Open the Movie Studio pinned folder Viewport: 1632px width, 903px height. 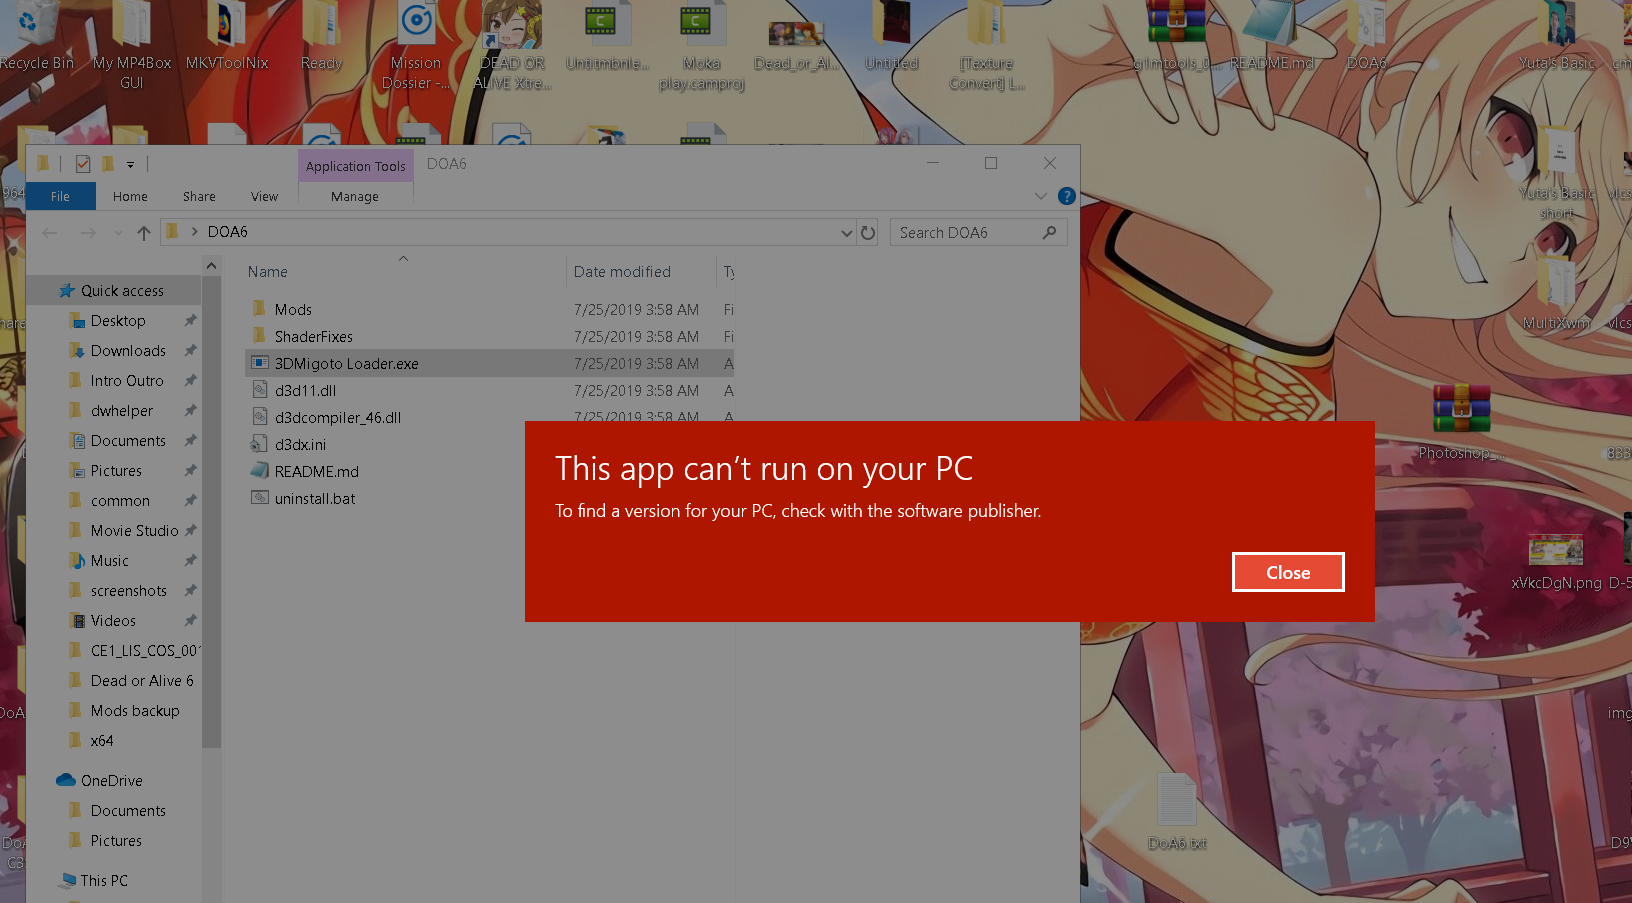135,530
